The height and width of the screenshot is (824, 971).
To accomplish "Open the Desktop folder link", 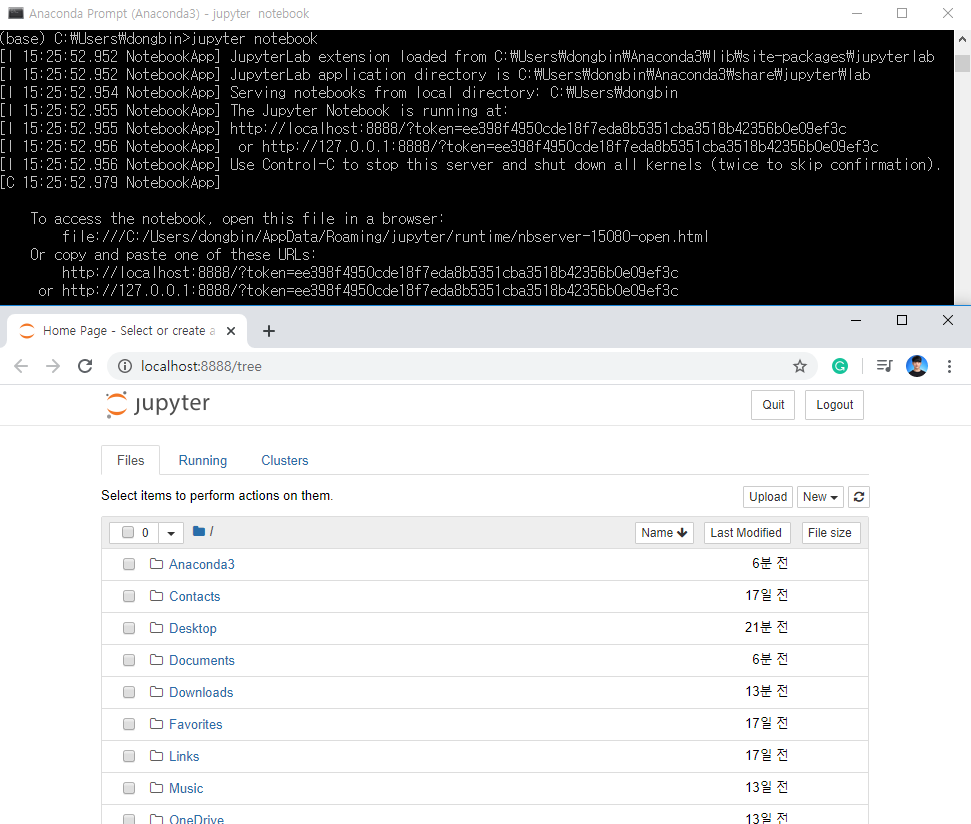I will 193,628.
